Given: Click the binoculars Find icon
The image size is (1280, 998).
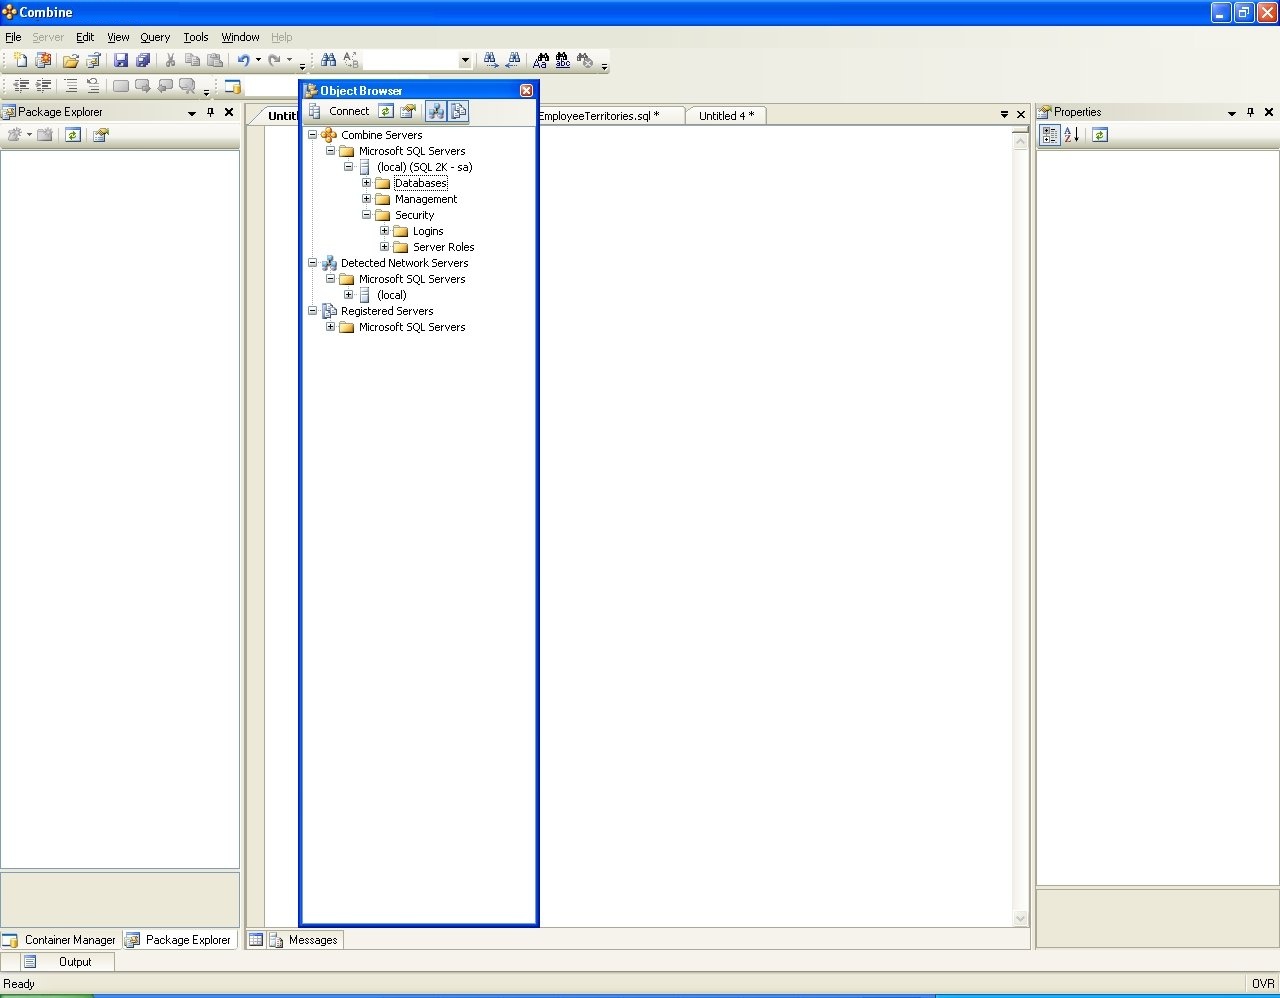Looking at the screenshot, I should click(x=328, y=61).
